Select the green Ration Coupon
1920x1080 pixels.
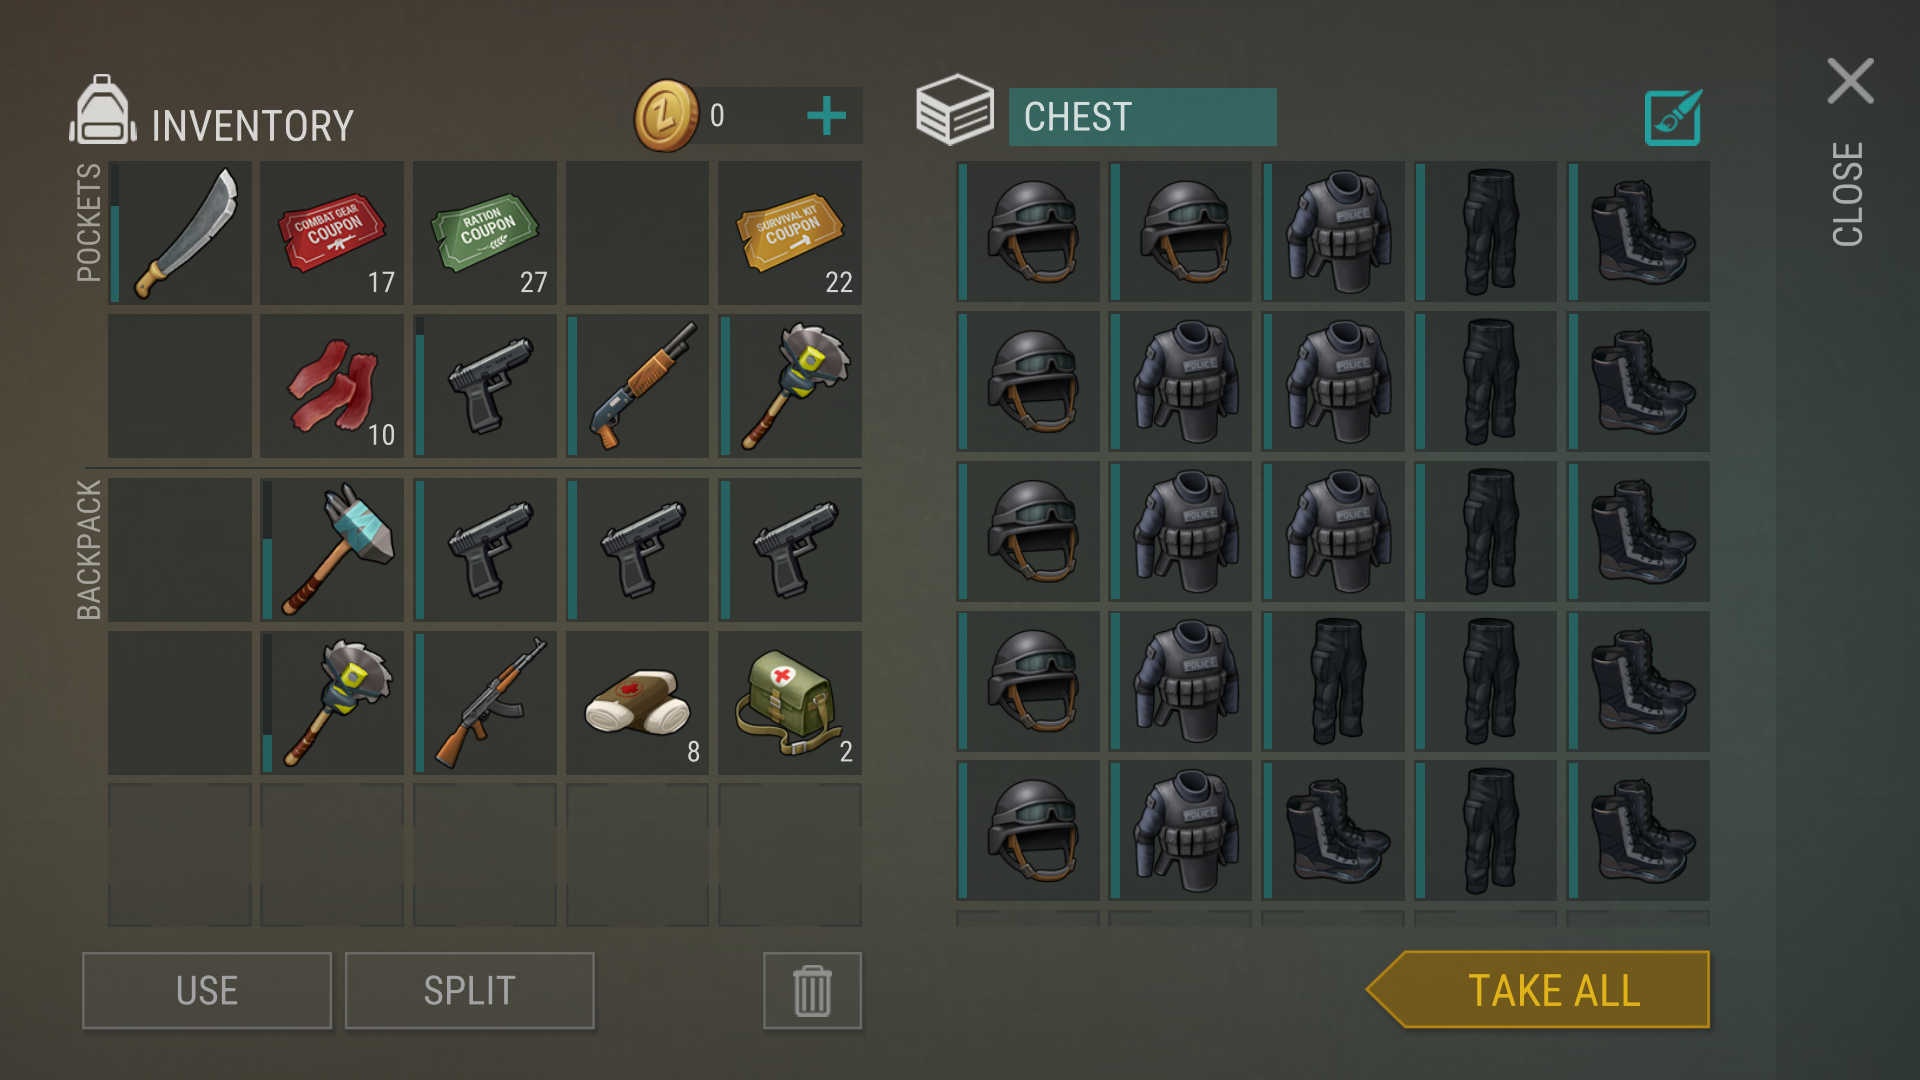point(485,233)
